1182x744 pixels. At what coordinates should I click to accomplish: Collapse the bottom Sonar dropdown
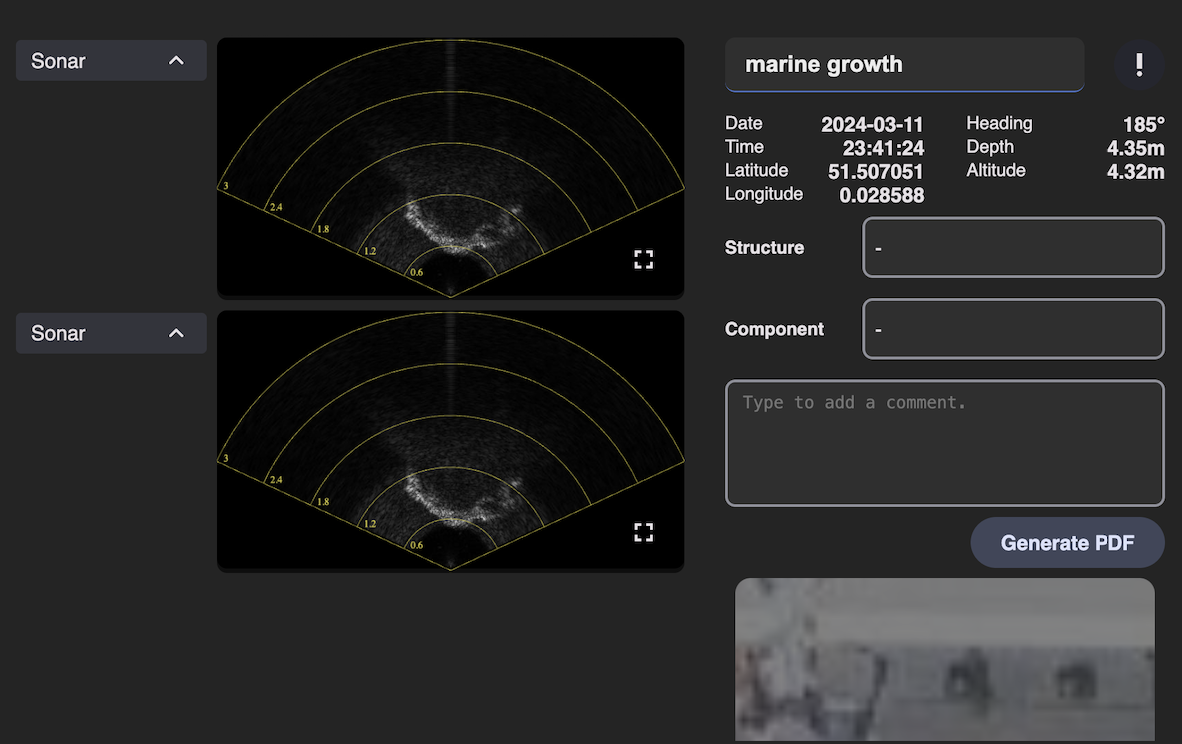click(111, 333)
